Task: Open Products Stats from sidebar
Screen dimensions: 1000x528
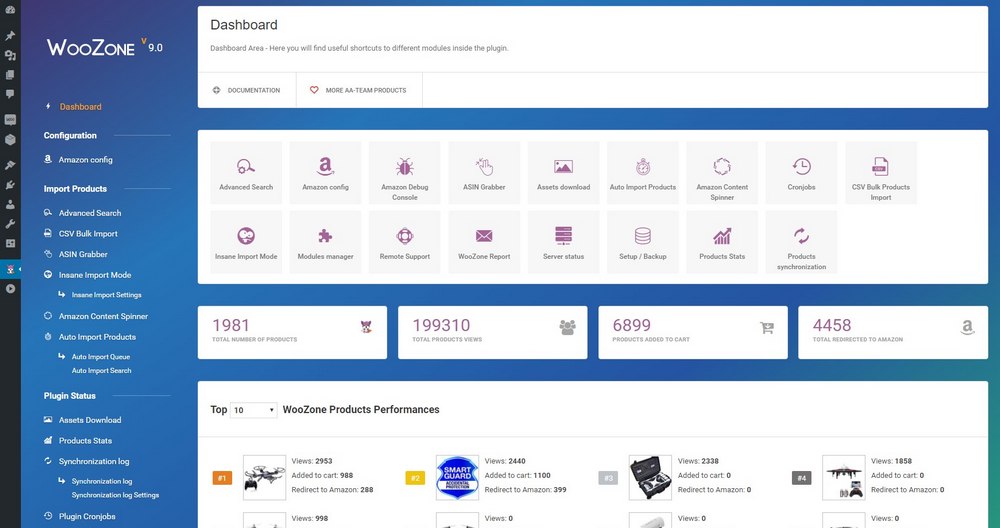Action: pyautogui.click(x=85, y=441)
